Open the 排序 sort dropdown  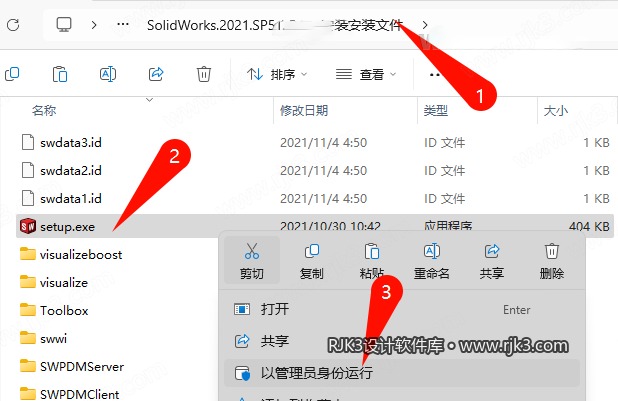(277, 74)
